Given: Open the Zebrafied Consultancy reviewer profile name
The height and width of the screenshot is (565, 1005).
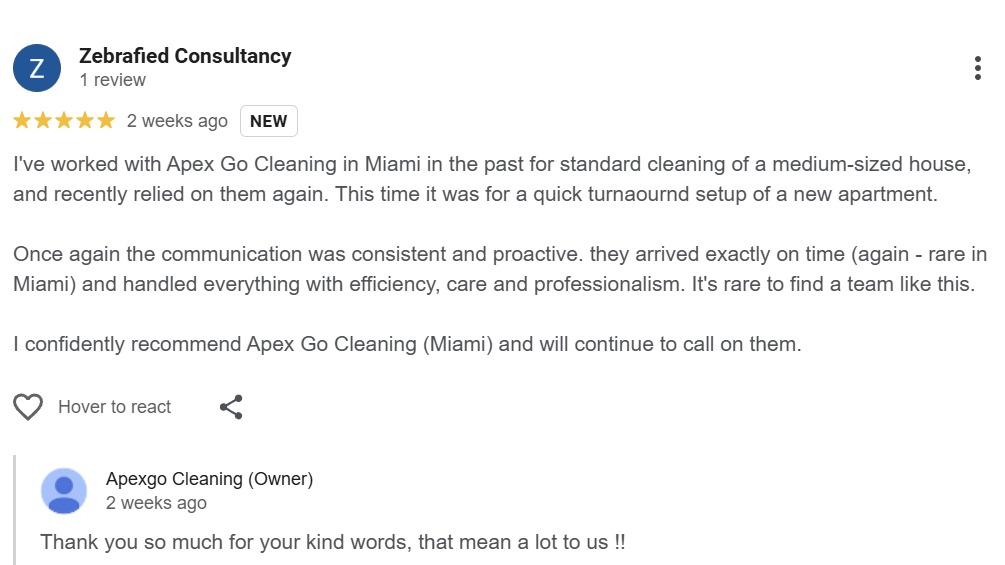Looking at the screenshot, I should point(185,56).
